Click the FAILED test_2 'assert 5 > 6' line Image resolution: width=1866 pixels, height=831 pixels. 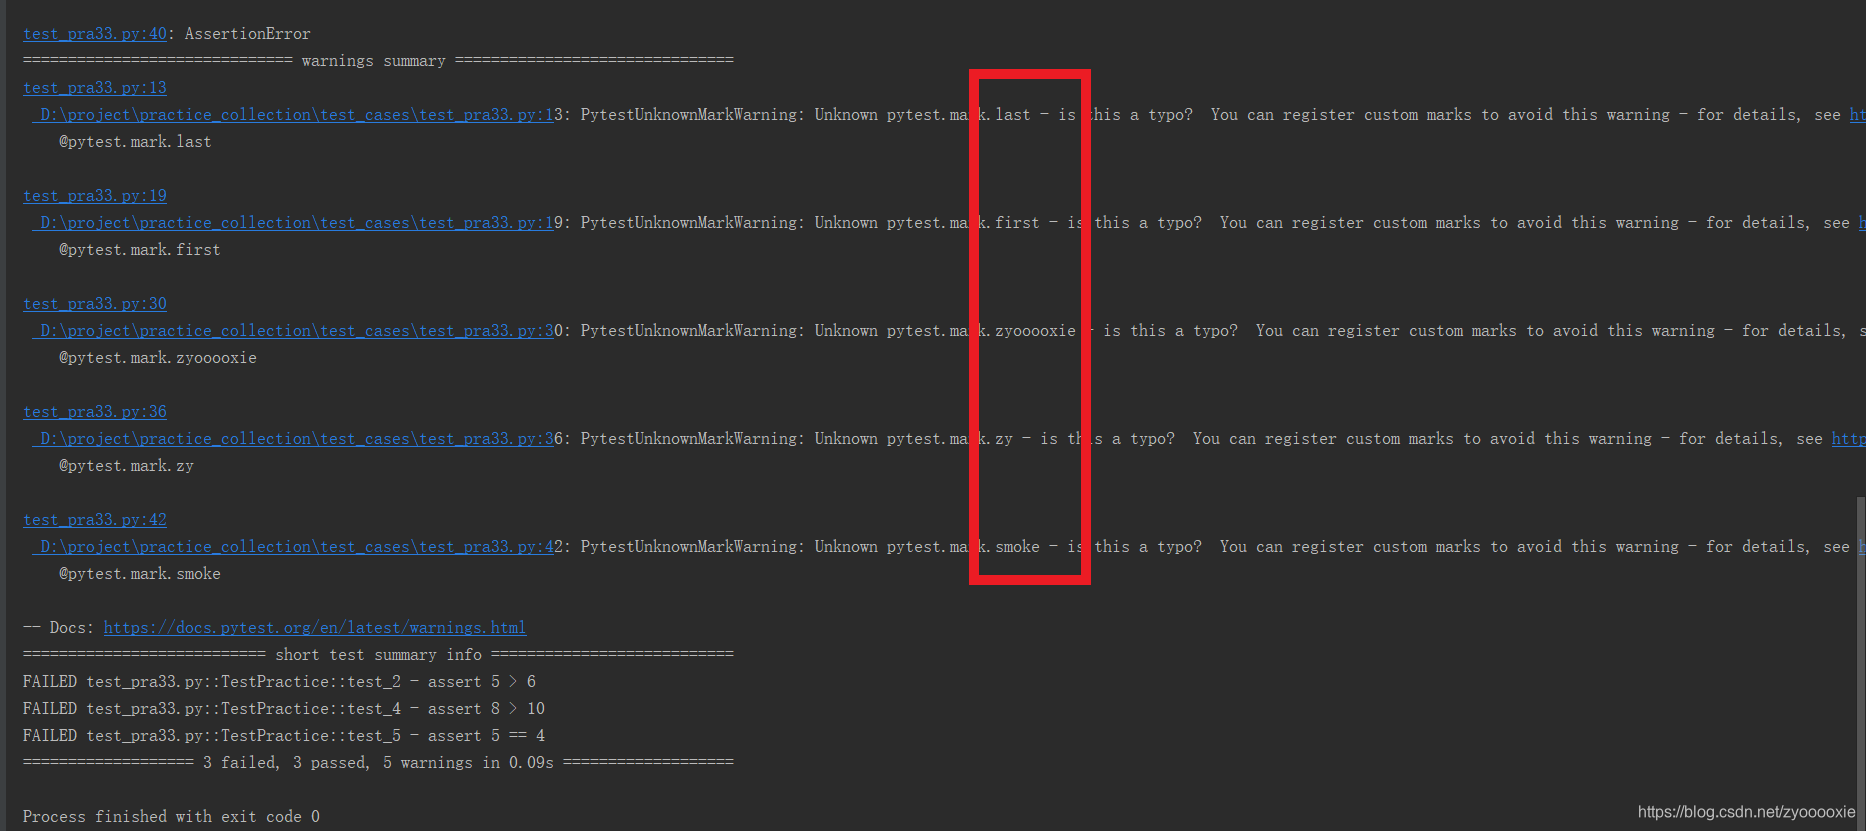(x=279, y=682)
